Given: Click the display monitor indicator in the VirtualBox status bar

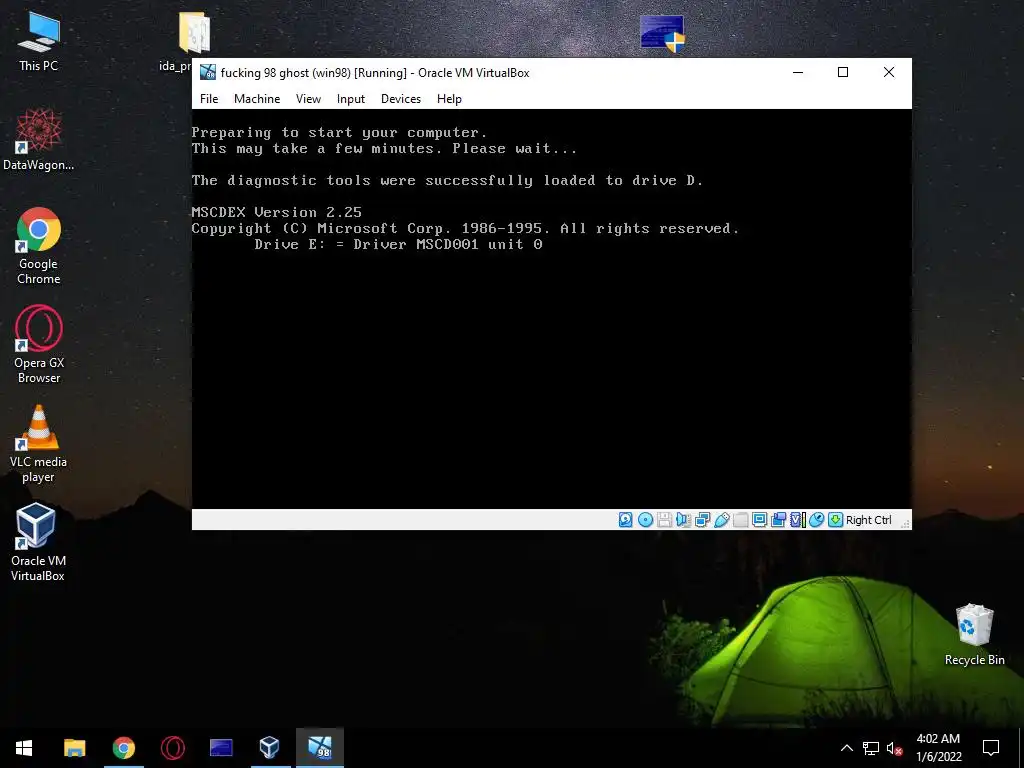Looking at the screenshot, I should pos(760,520).
